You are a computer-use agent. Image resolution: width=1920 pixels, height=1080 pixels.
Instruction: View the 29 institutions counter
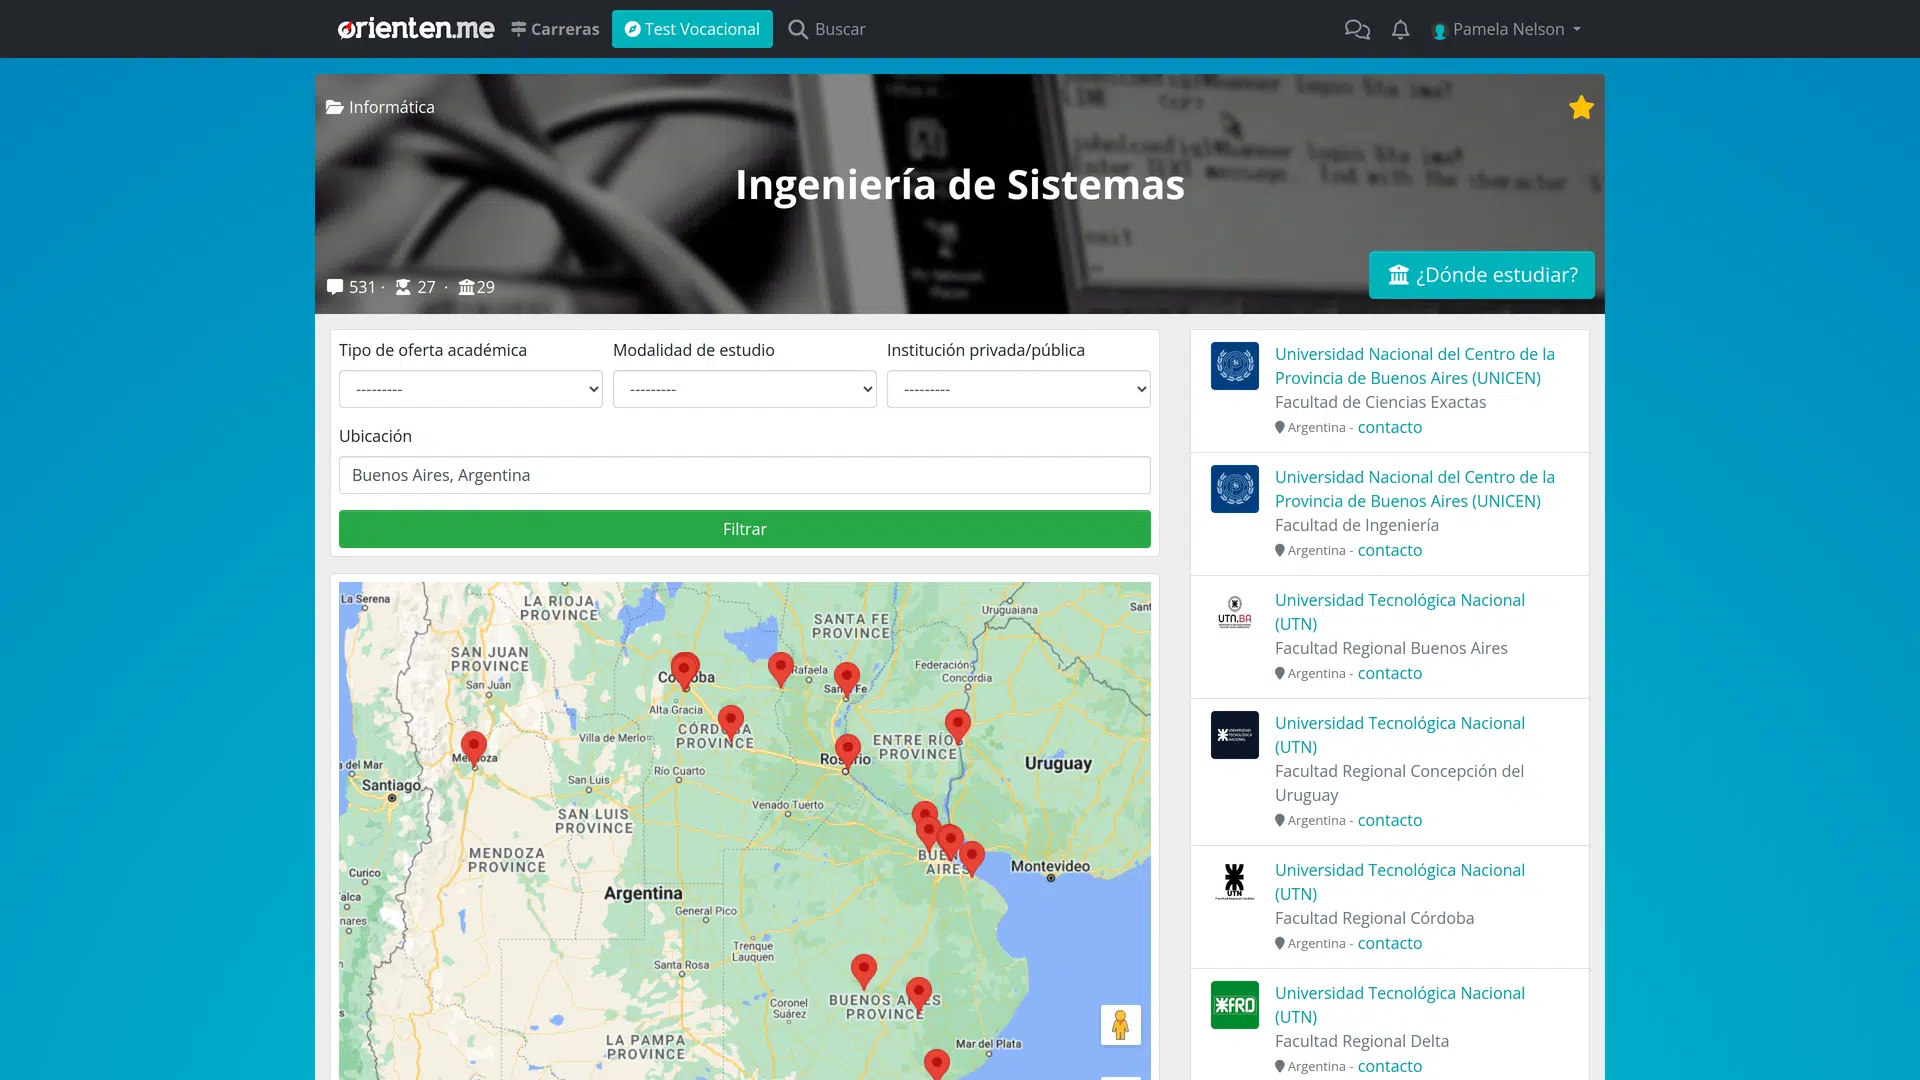click(476, 287)
